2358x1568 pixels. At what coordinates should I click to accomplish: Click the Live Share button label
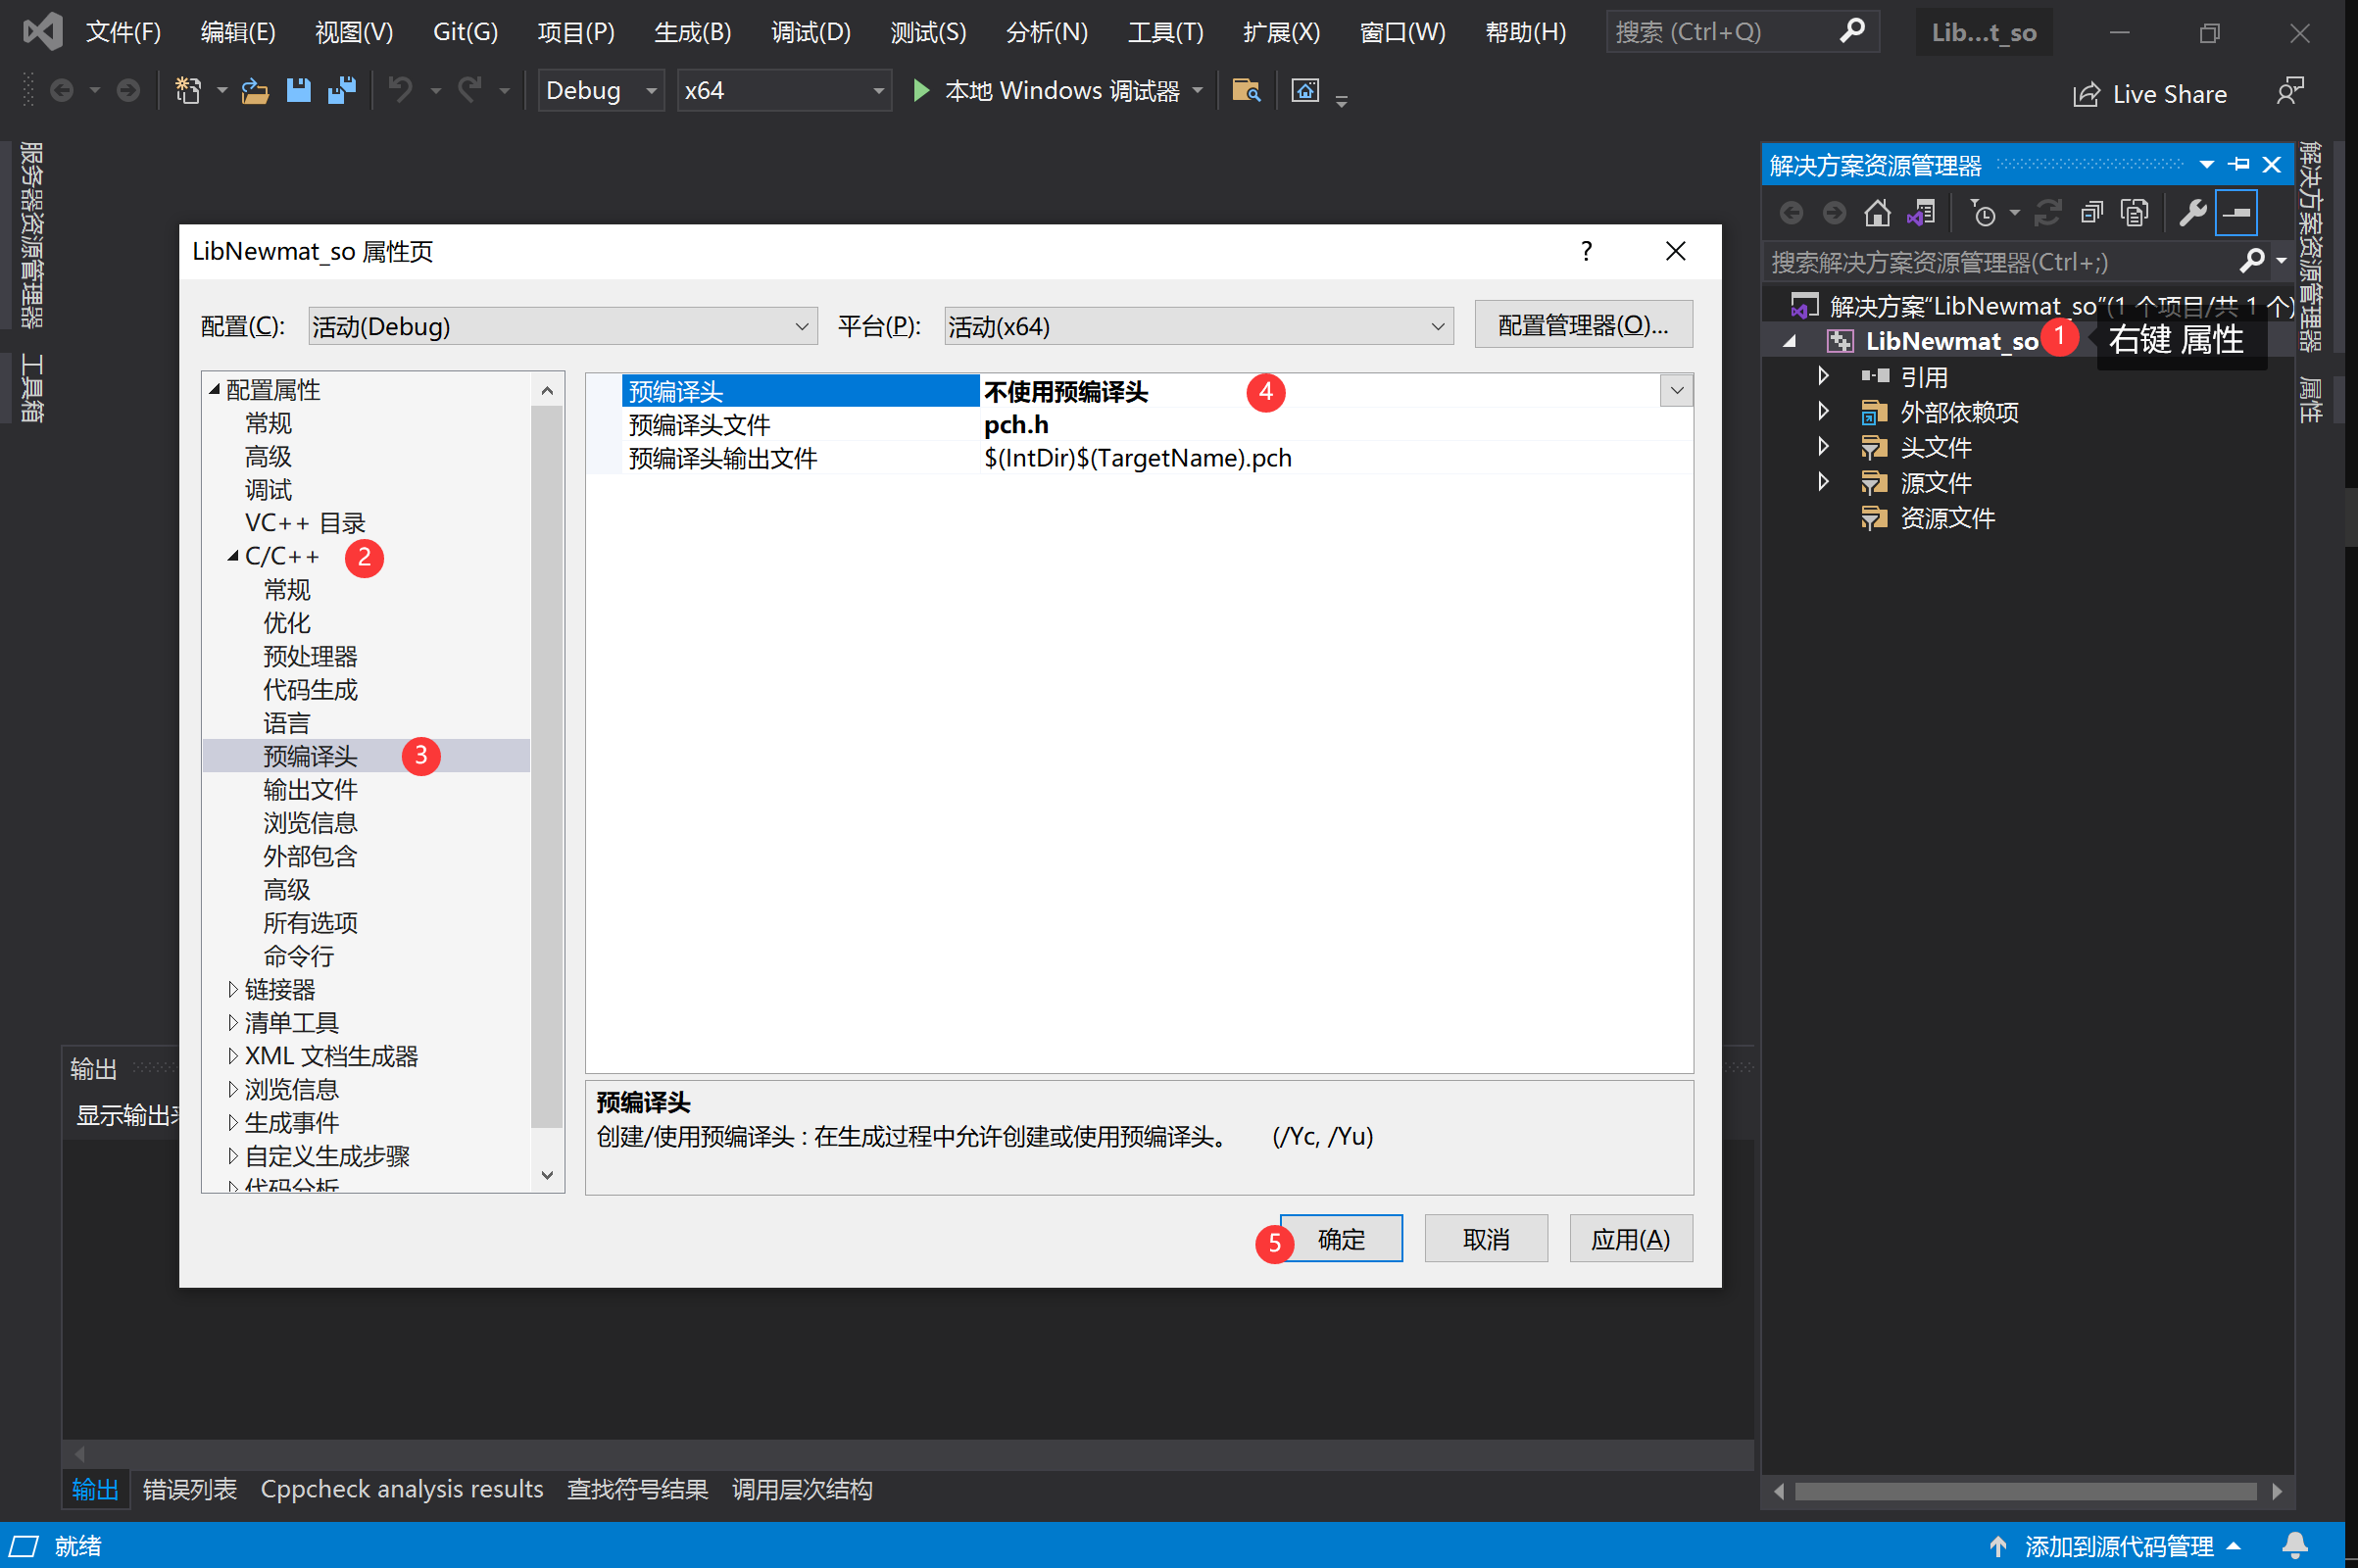click(2169, 94)
